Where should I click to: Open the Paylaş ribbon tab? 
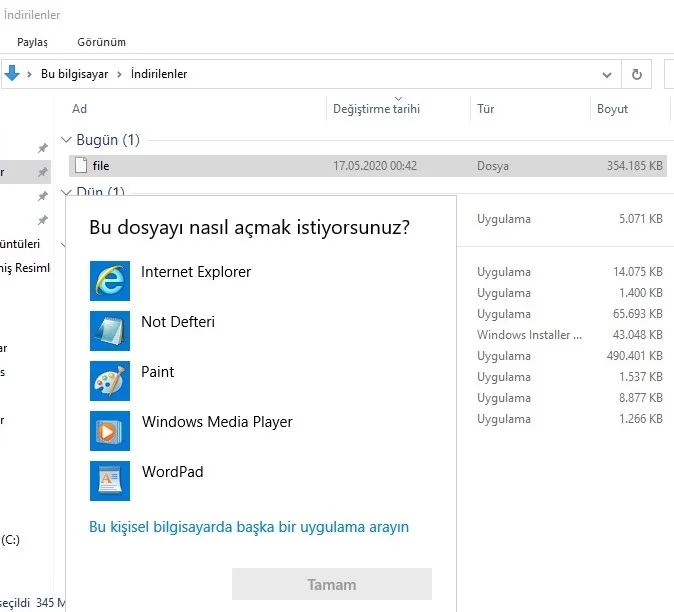coord(32,42)
